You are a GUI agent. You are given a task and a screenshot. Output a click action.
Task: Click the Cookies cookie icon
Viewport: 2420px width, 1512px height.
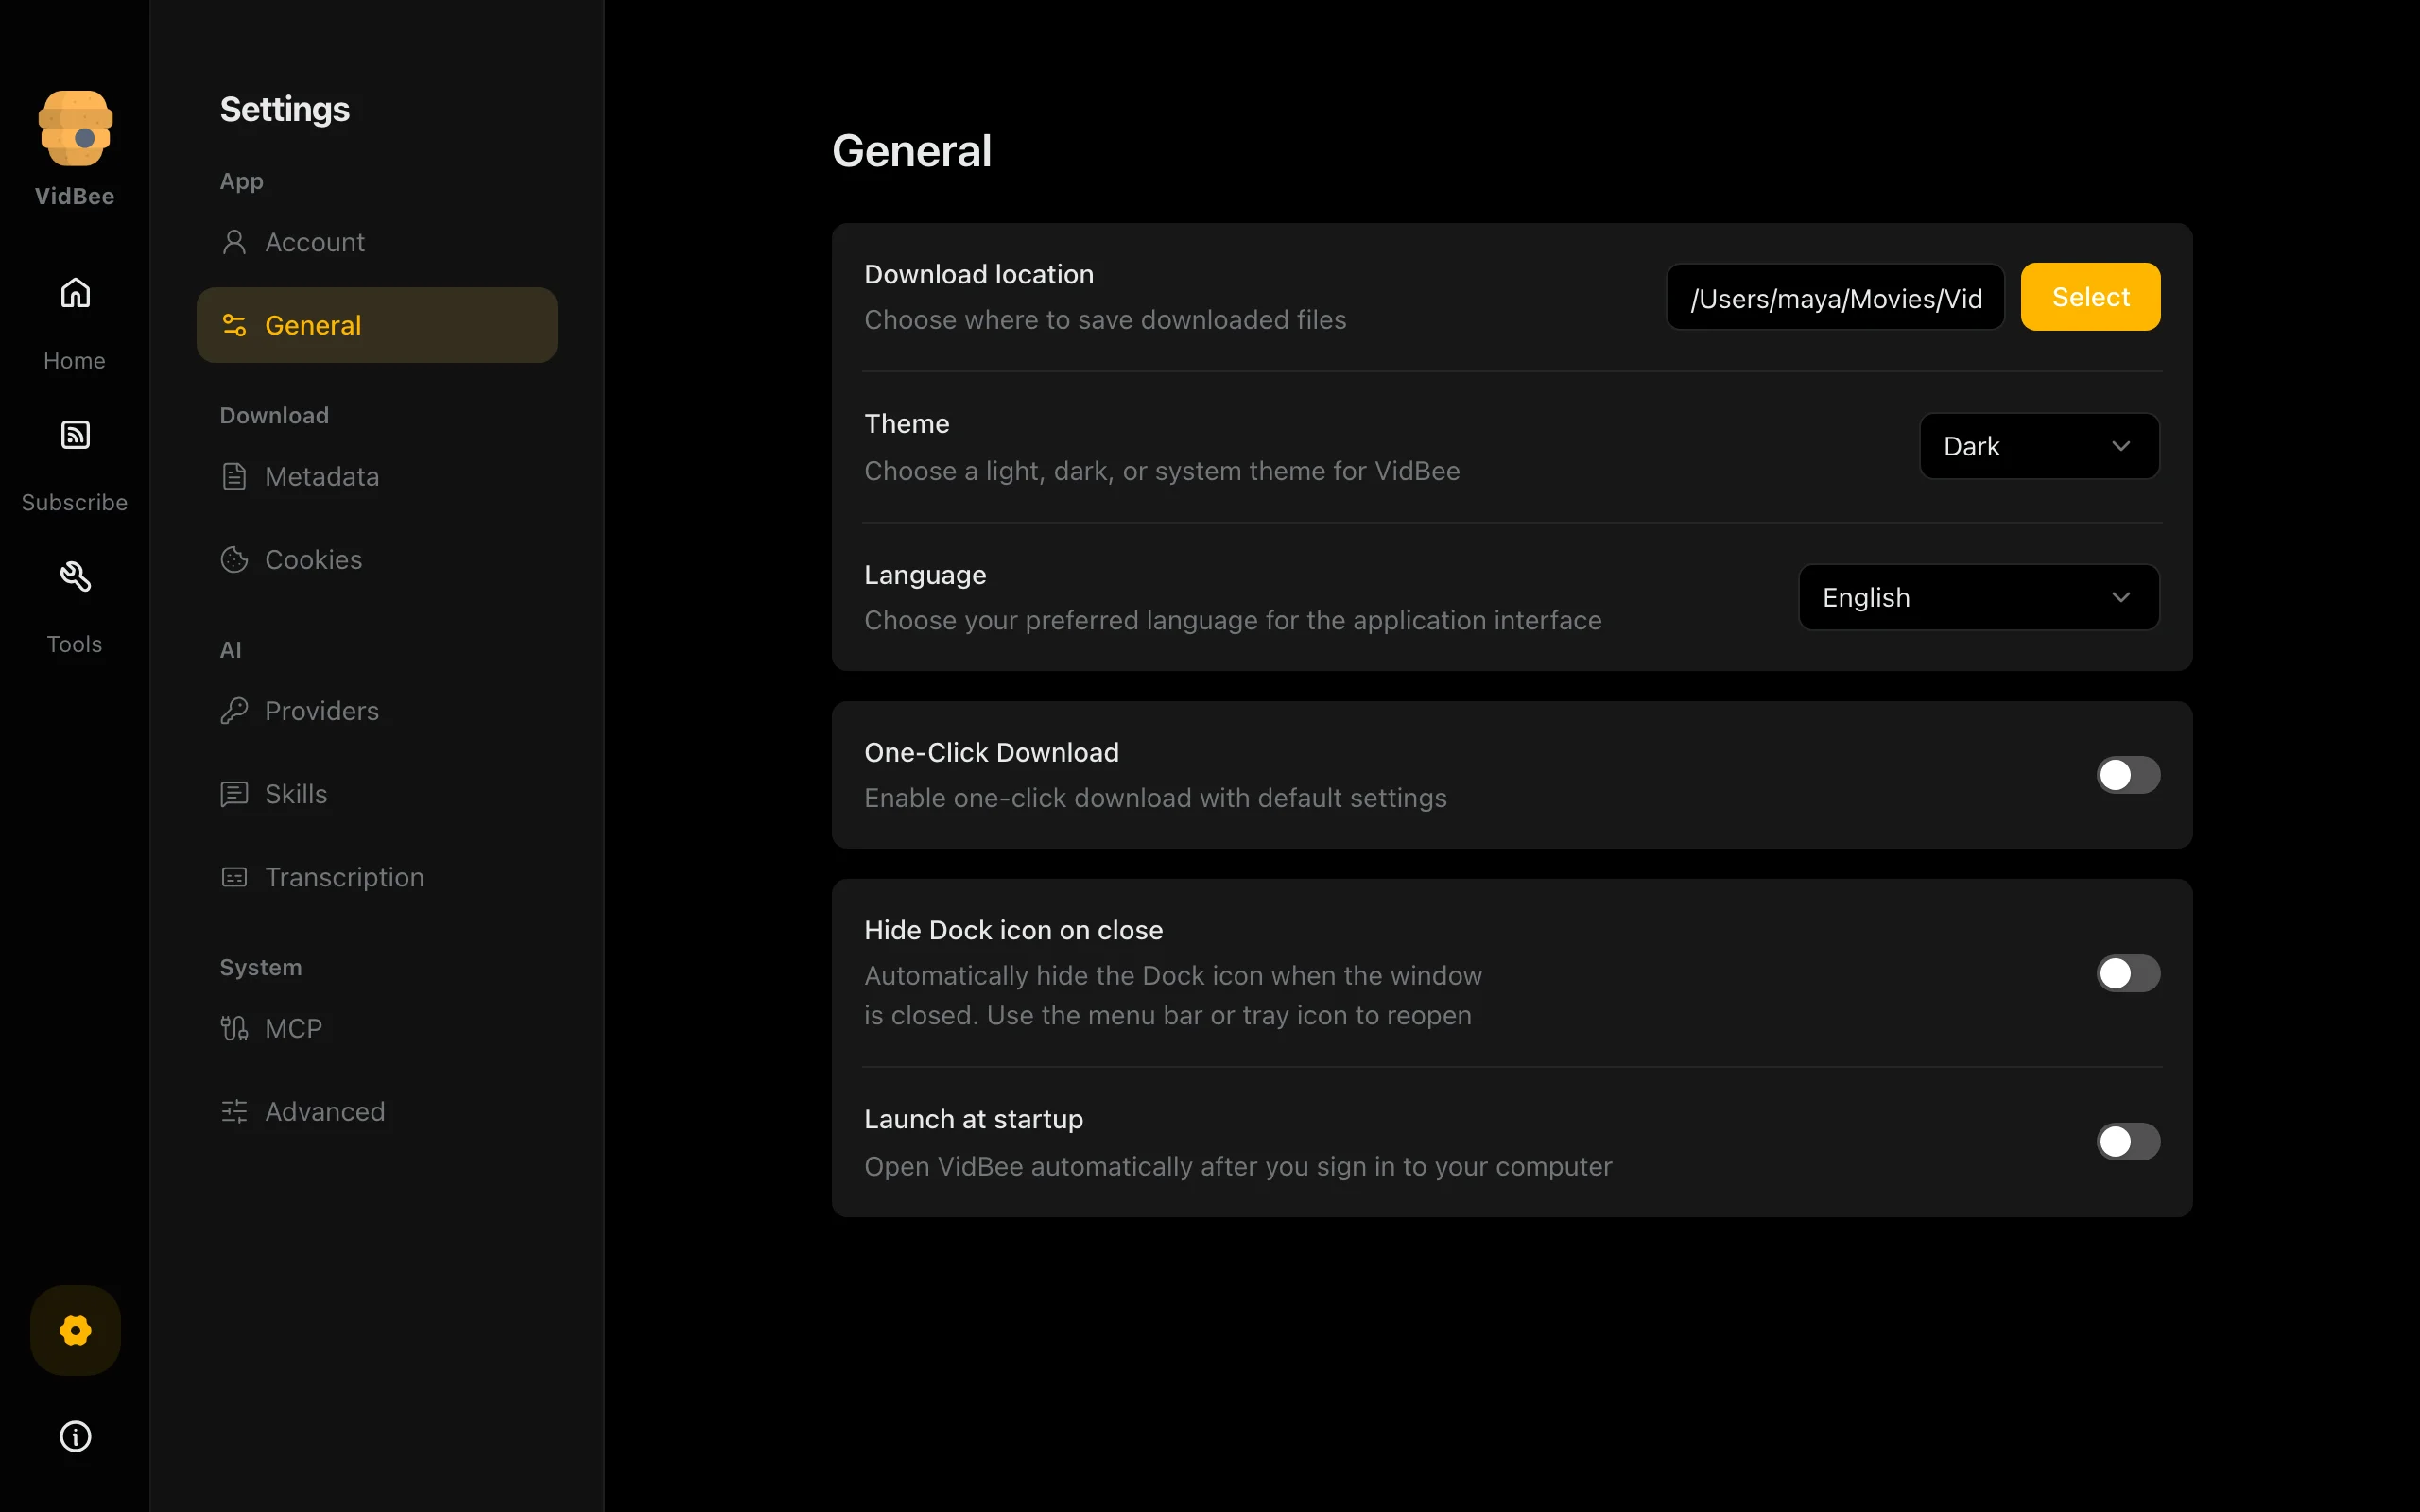[234, 559]
